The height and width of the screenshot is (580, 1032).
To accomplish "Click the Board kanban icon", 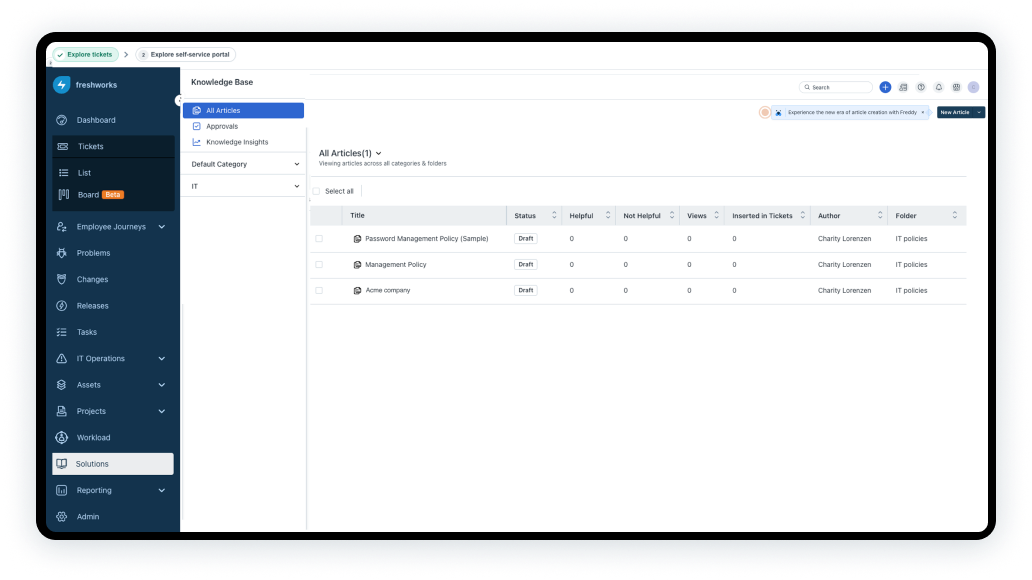I will (64, 194).
